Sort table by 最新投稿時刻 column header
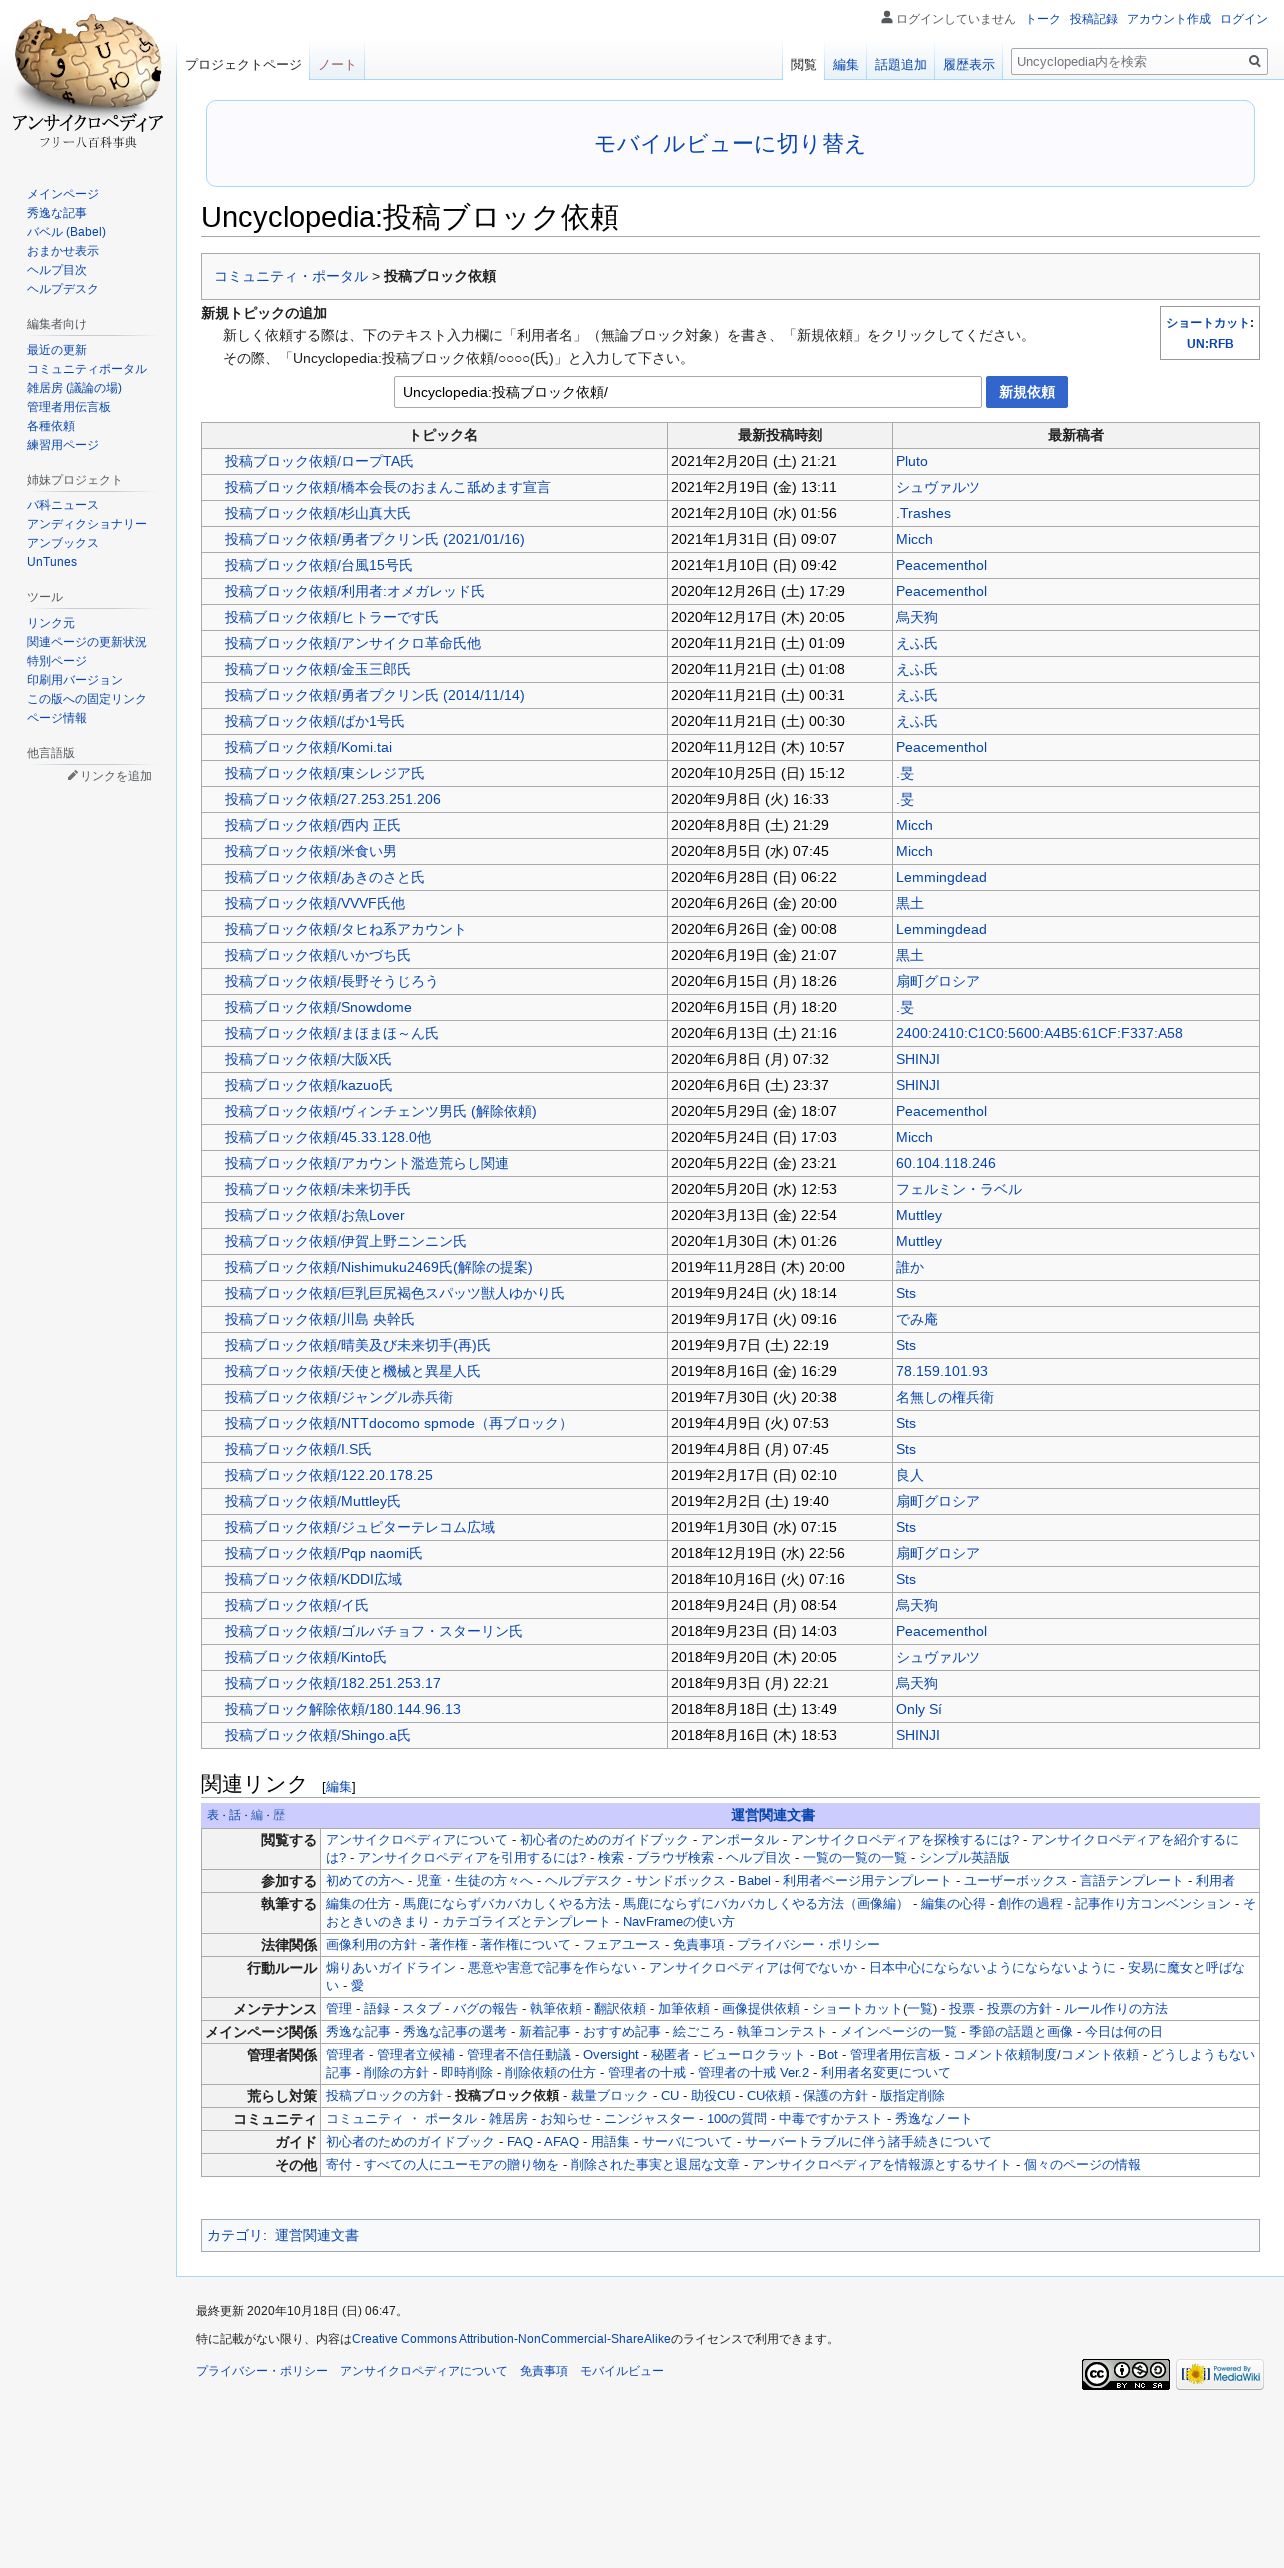The width and height of the screenshot is (1284, 2568). [x=780, y=435]
